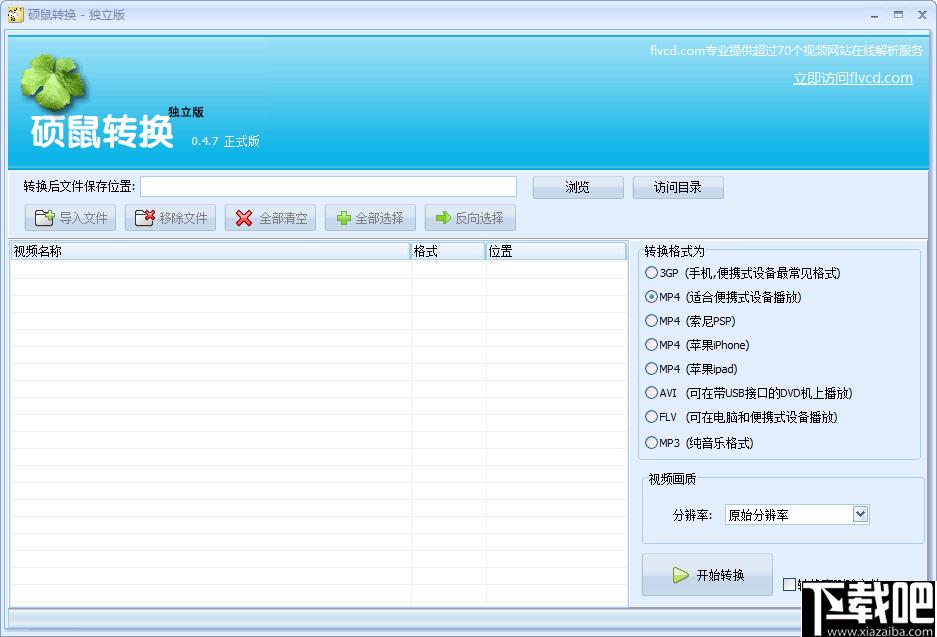The width and height of the screenshot is (937, 637).
Task: Click the green leaf logo
Action: point(54,82)
